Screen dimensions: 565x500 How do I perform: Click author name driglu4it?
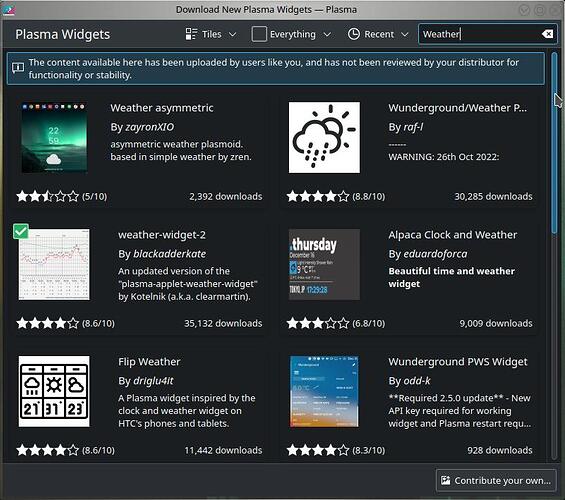click(153, 381)
